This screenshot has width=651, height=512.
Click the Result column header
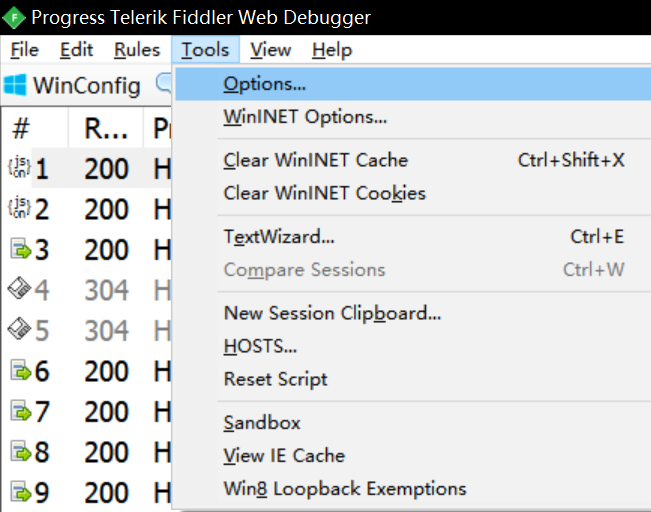click(x=105, y=128)
